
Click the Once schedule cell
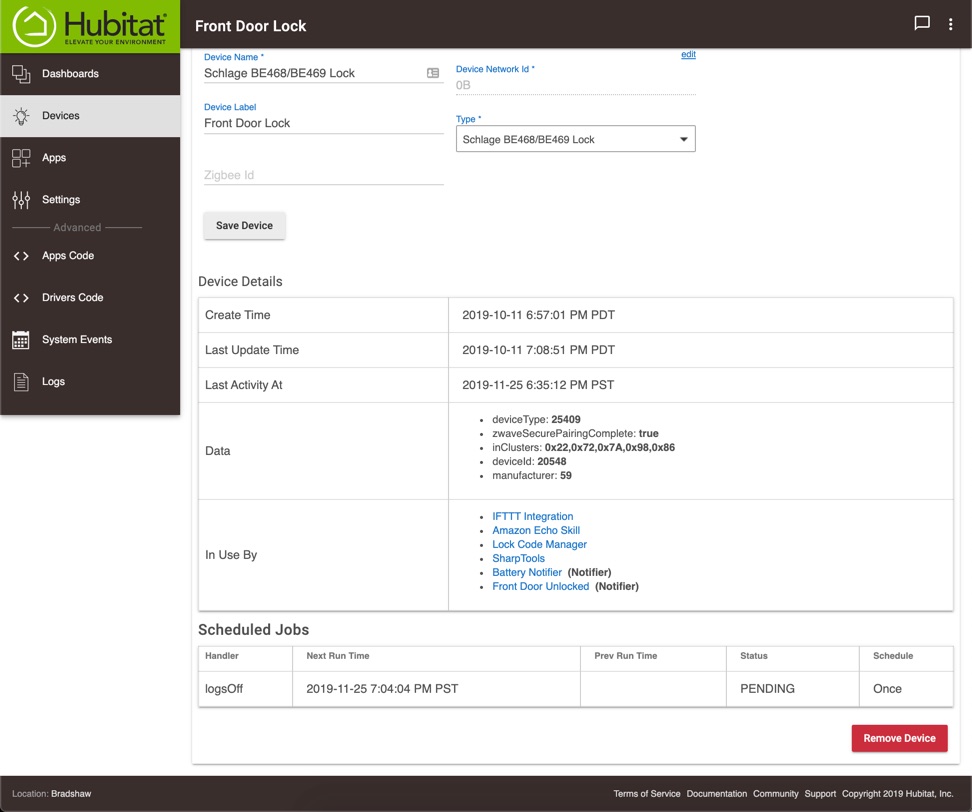[906, 689]
